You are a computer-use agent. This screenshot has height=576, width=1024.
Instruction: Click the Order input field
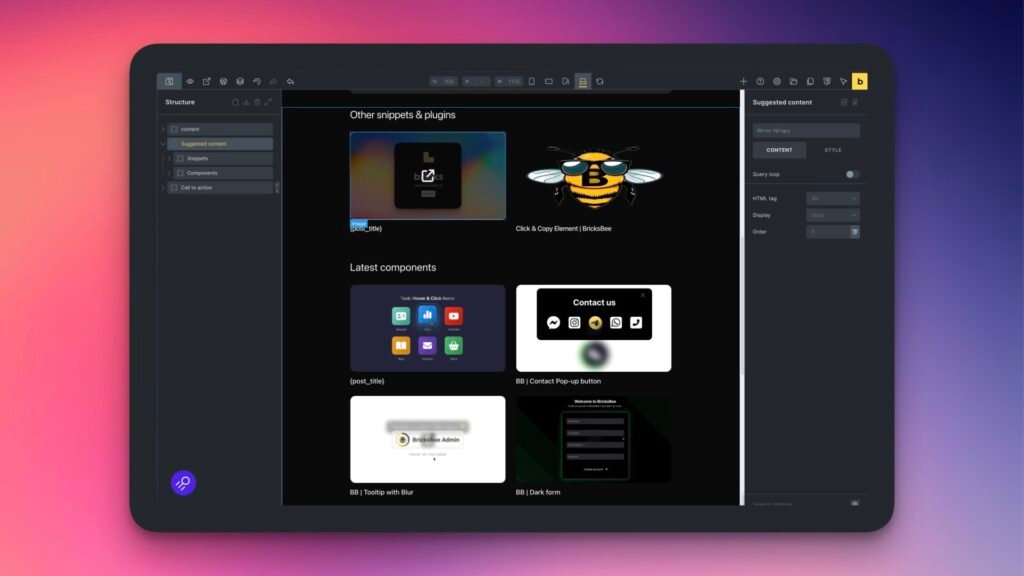pos(827,232)
